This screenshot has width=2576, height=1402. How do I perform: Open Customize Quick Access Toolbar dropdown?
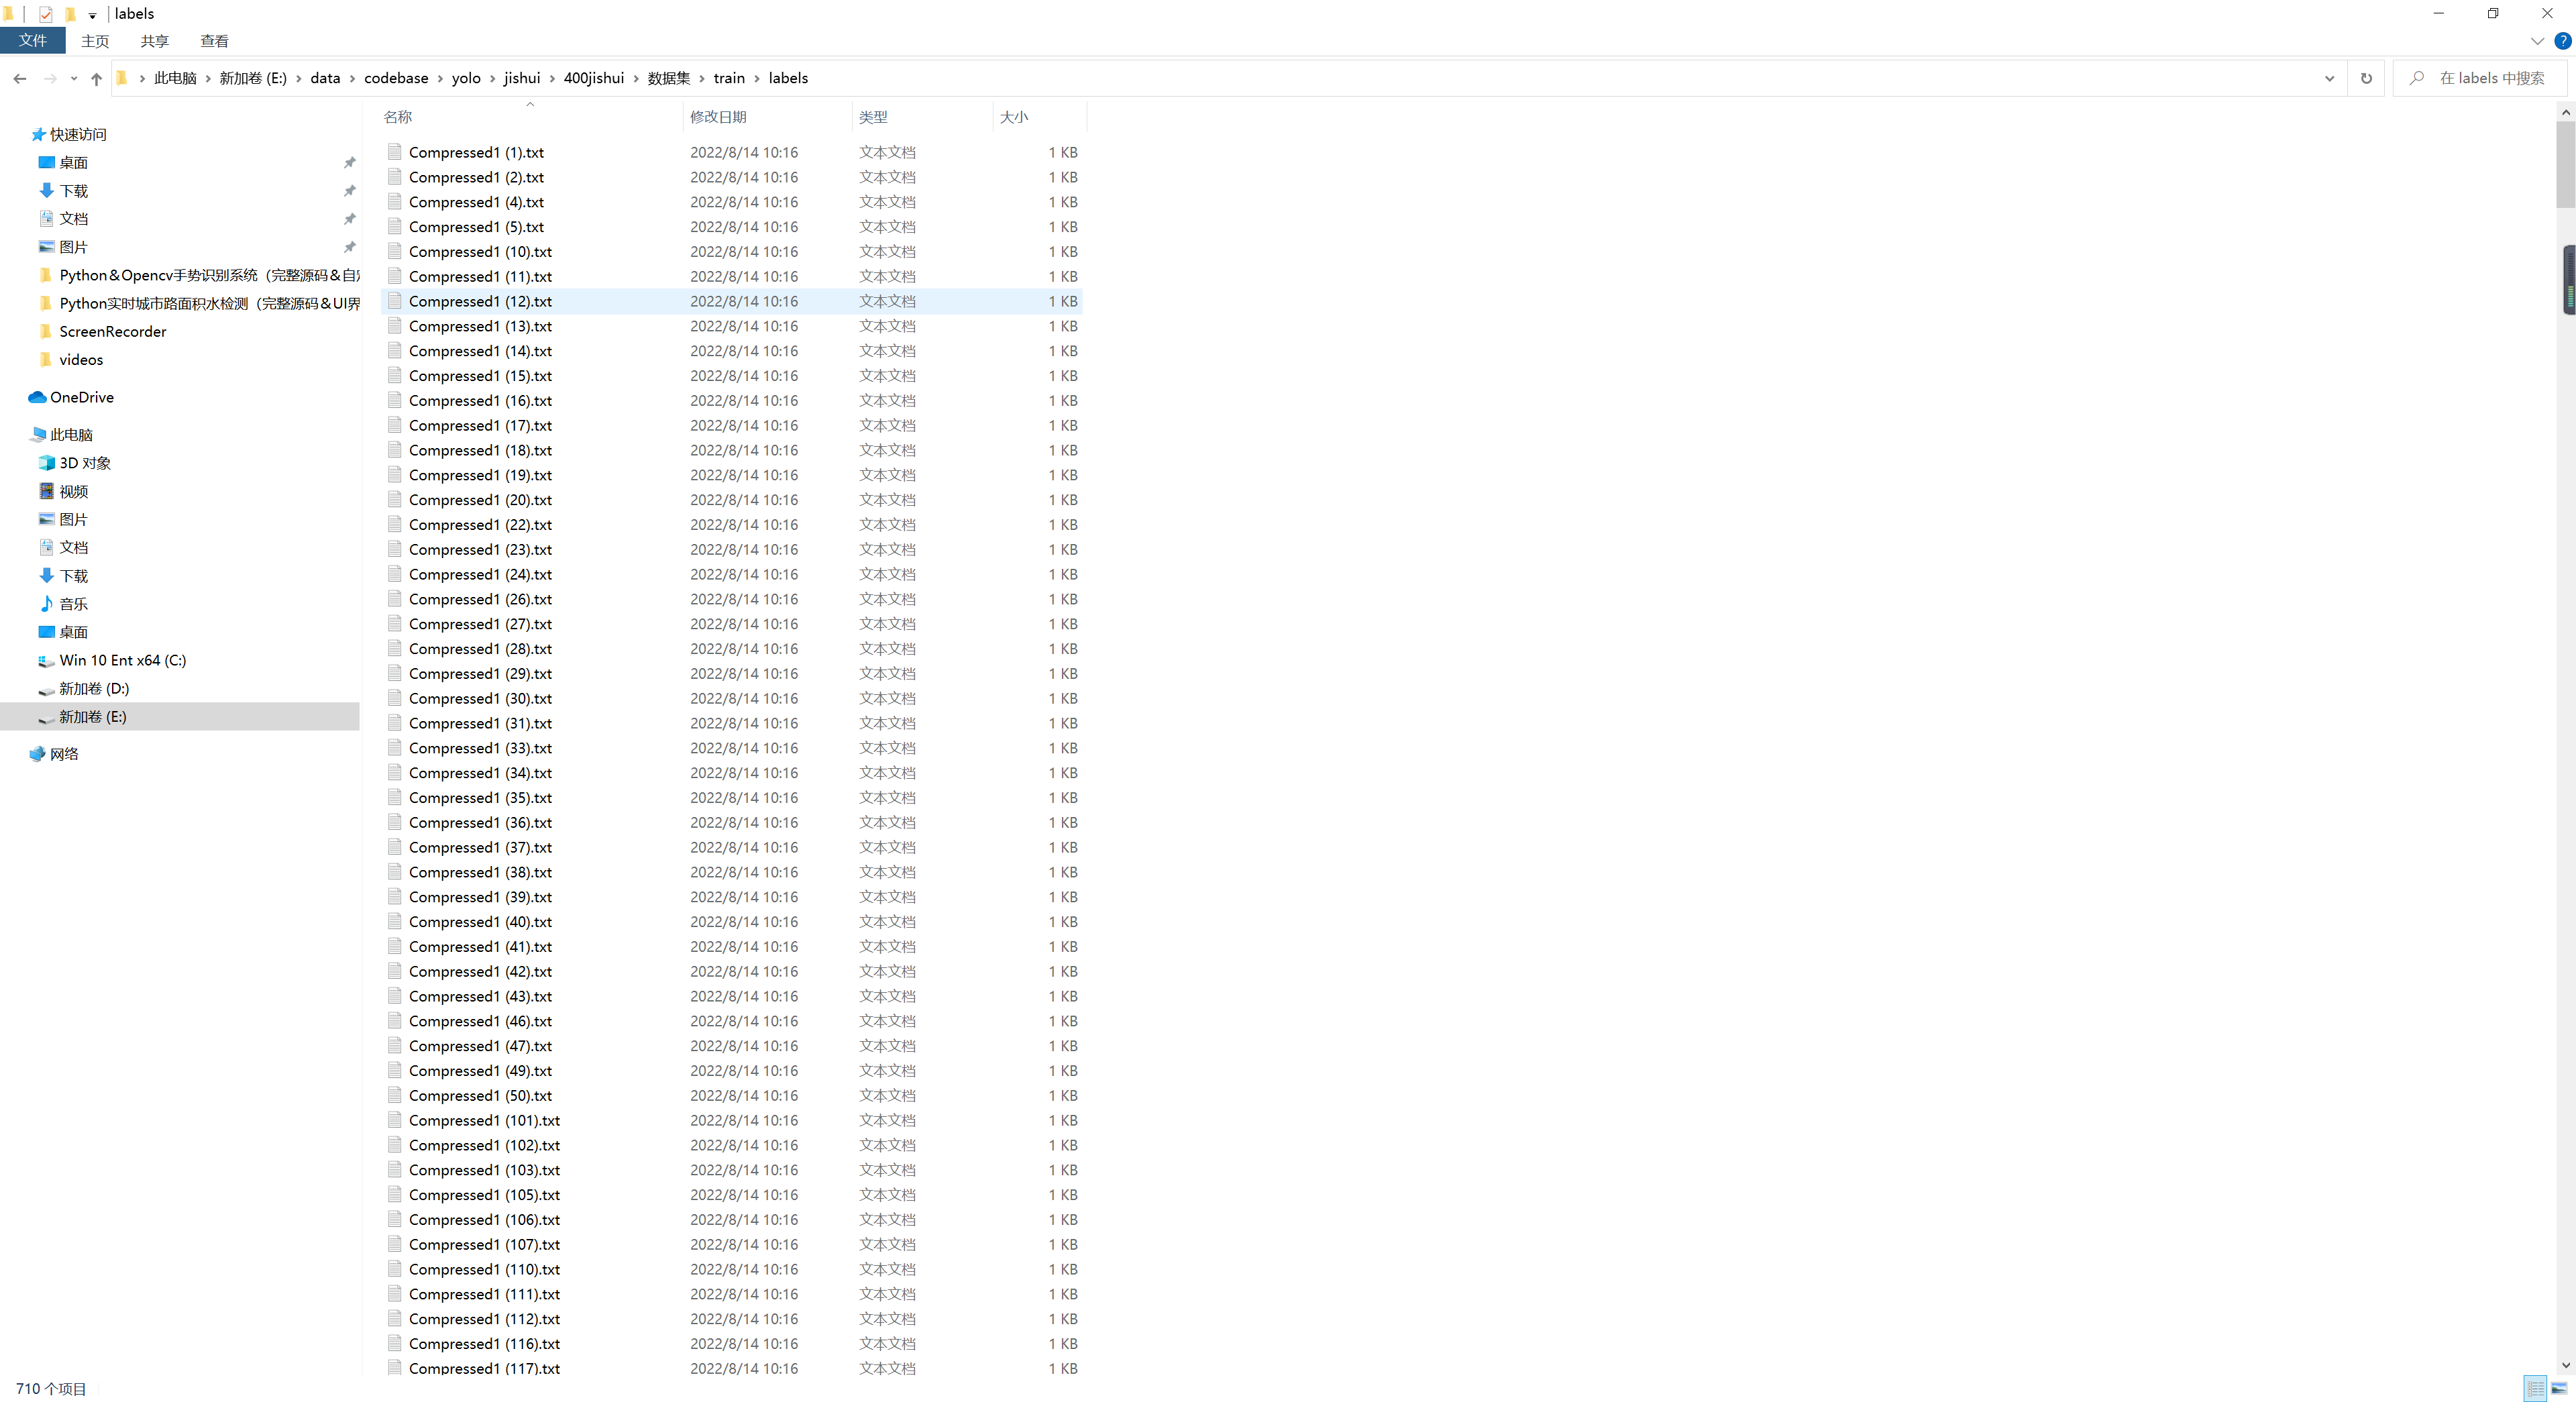[92, 15]
